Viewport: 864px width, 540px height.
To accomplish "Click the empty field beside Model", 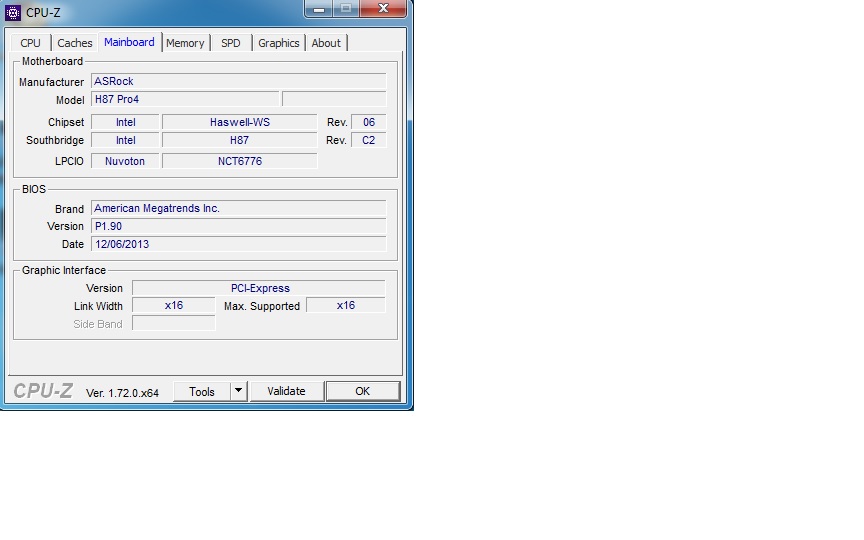I will click(x=334, y=100).
